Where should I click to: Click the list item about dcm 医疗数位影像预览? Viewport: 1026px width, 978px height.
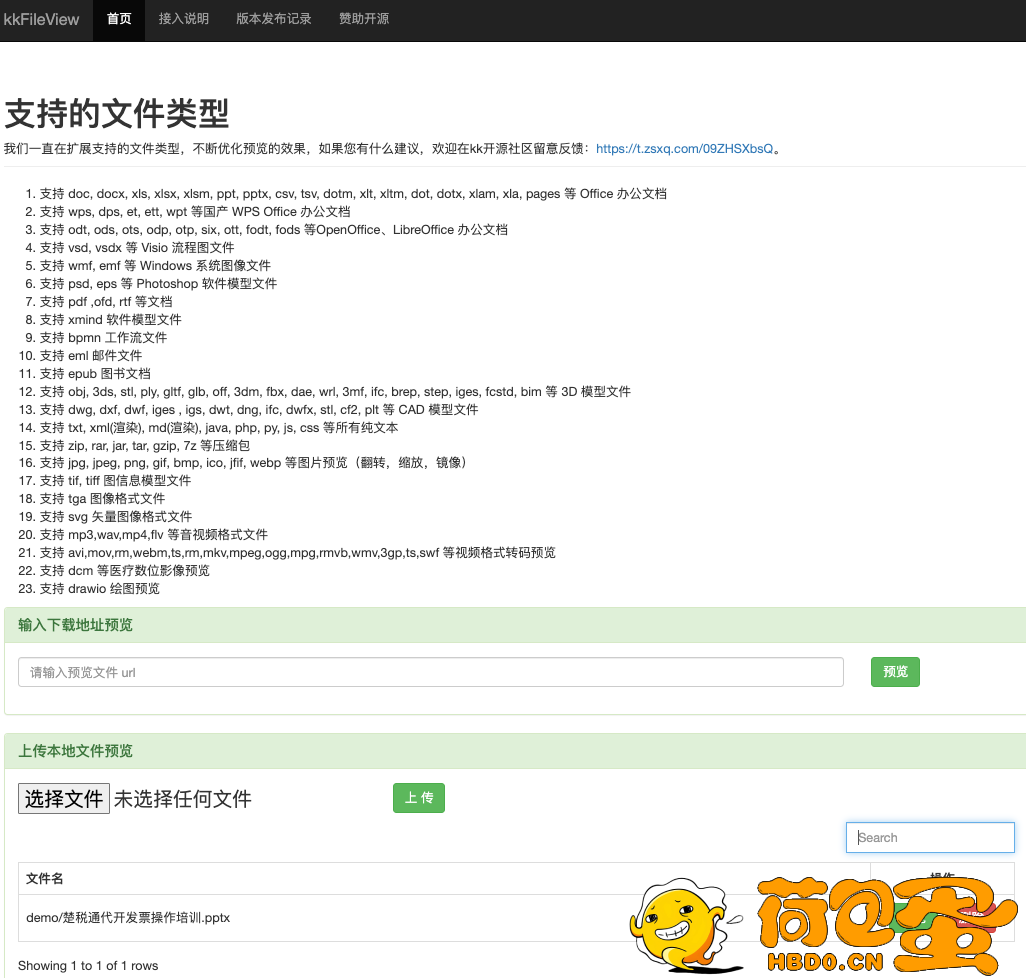[x=124, y=570]
